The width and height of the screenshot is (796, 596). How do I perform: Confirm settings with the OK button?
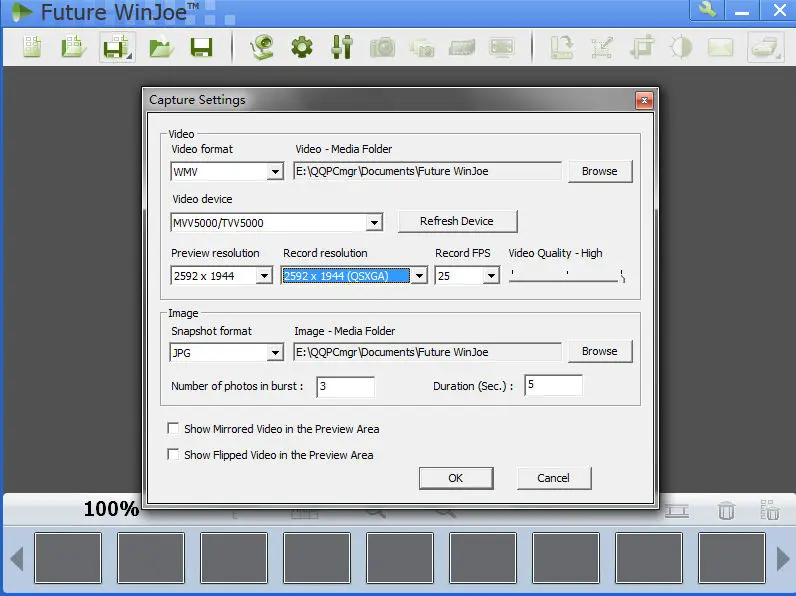(x=455, y=478)
